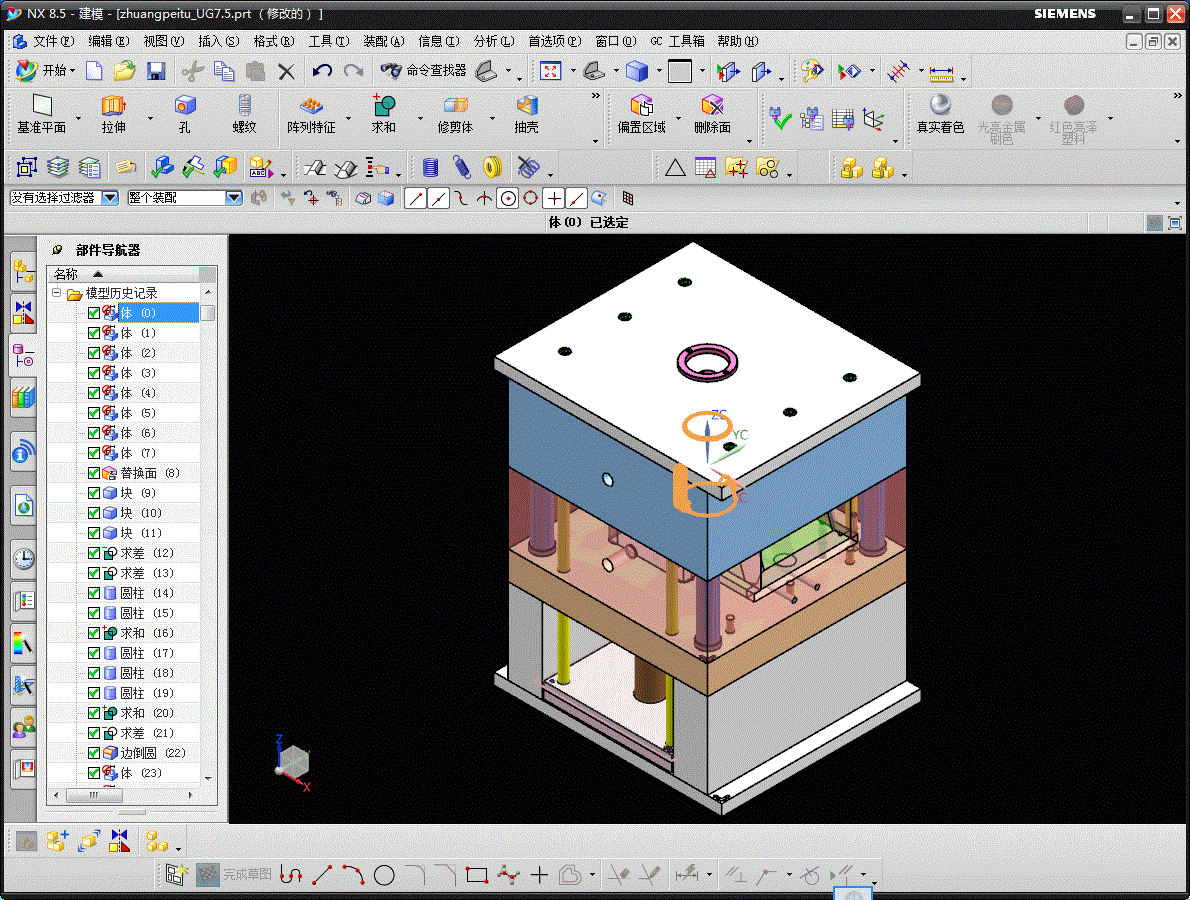Click the Extrude (拉伸) tool icon

(x=113, y=106)
